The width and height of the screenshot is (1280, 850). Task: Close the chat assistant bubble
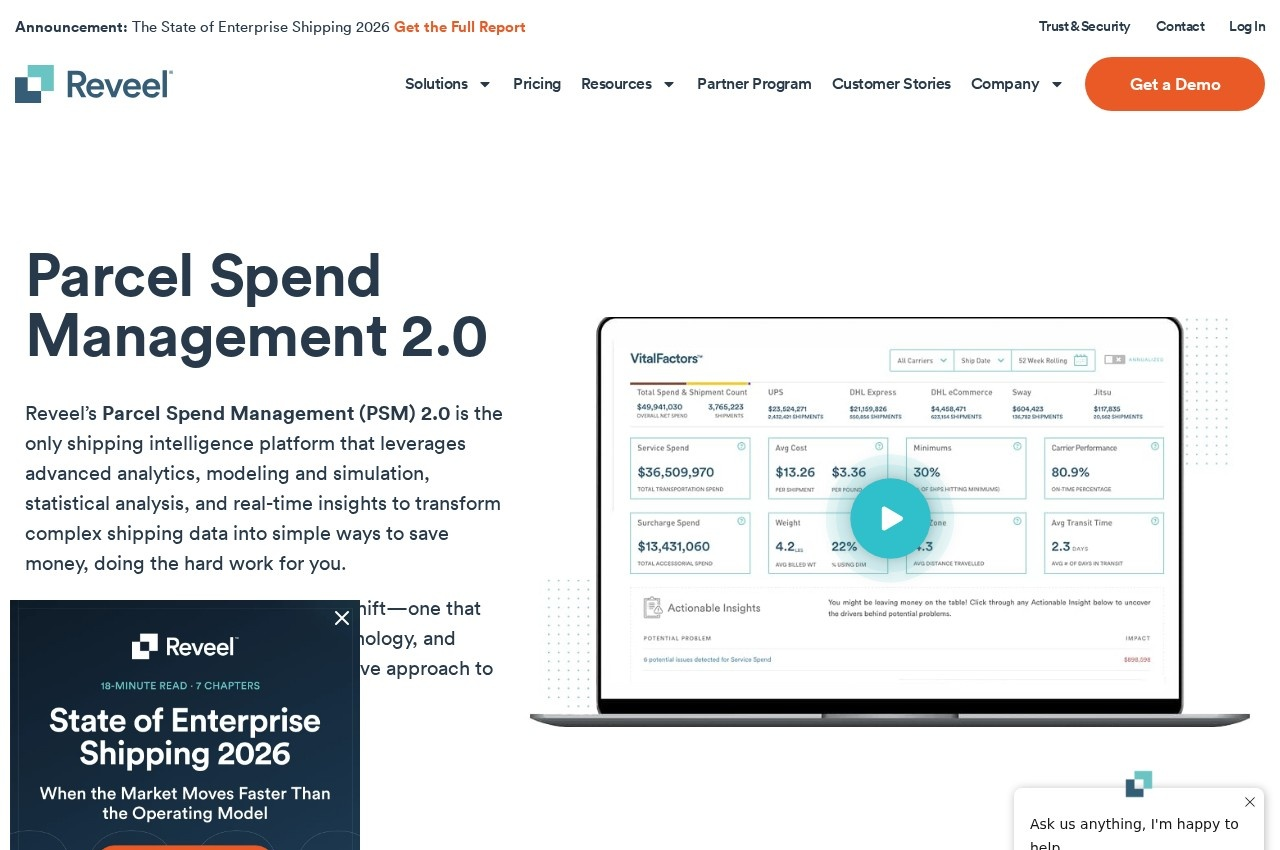(x=1249, y=802)
